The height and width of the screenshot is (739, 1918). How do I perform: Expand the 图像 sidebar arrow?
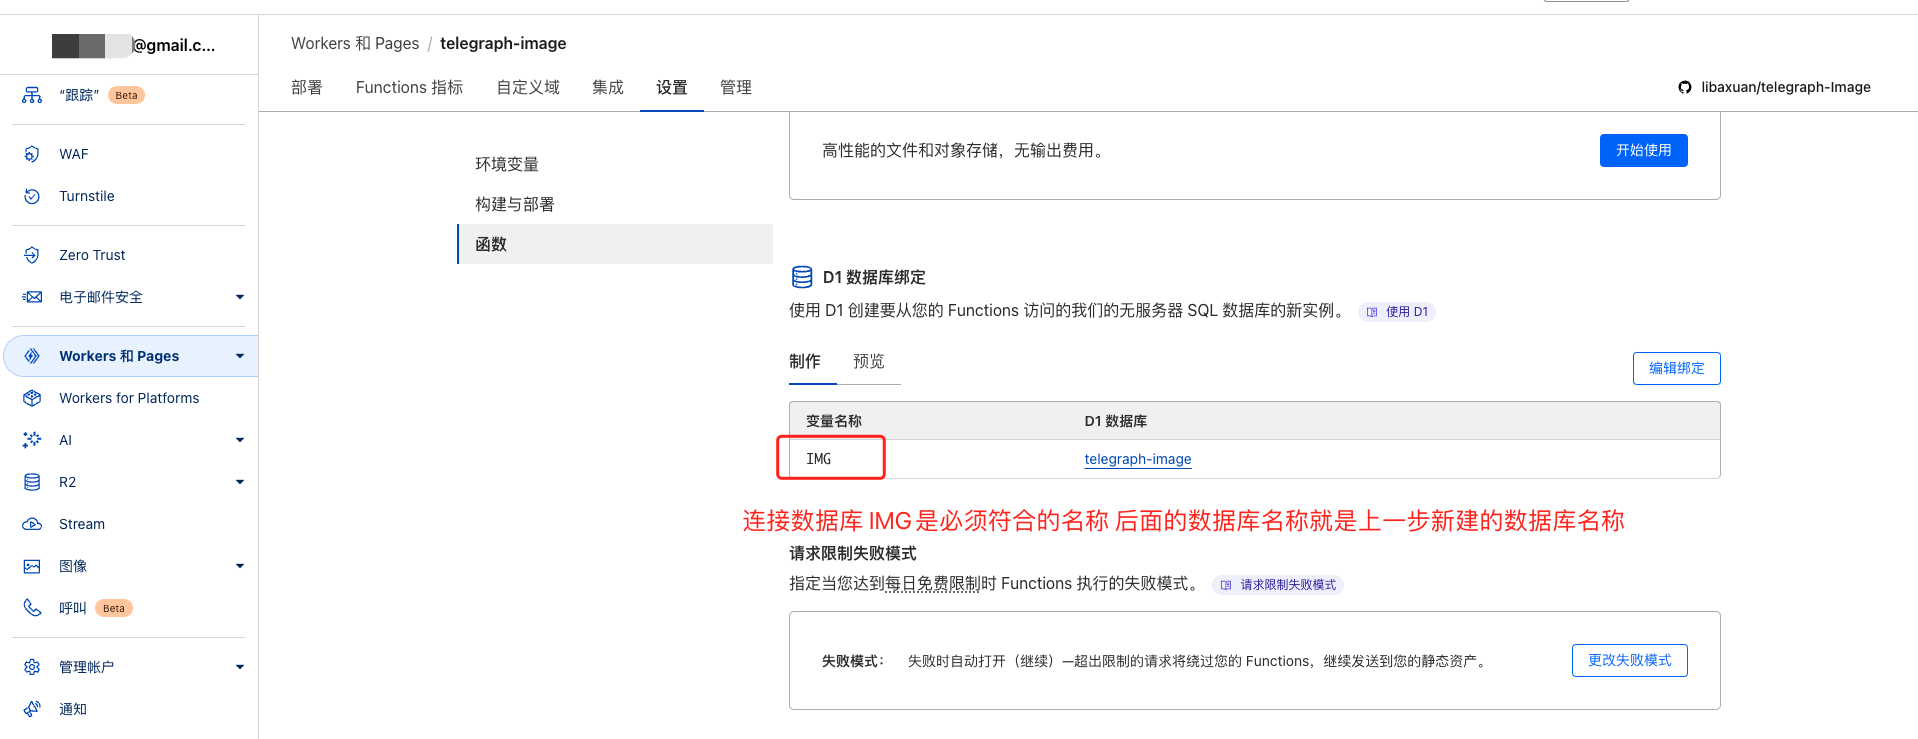240,566
